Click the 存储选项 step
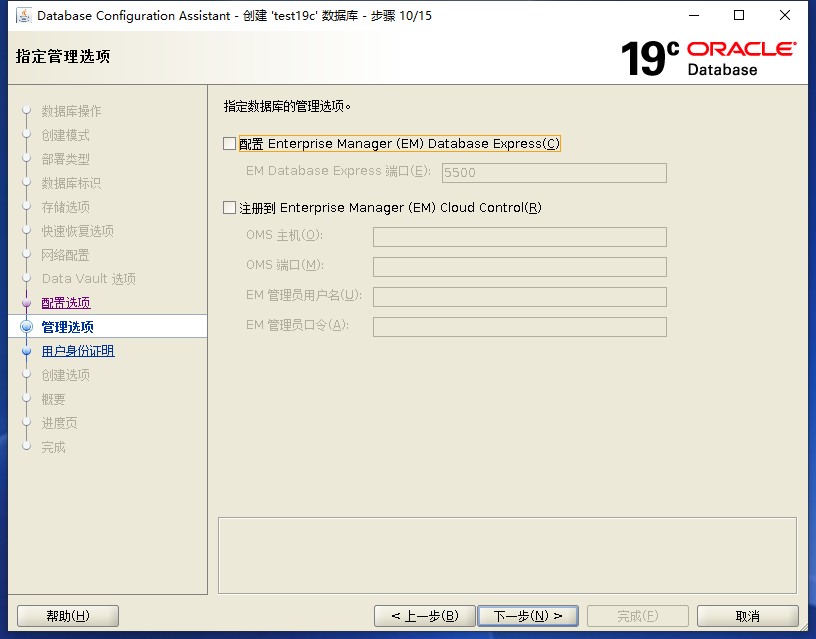 tap(66, 207)
